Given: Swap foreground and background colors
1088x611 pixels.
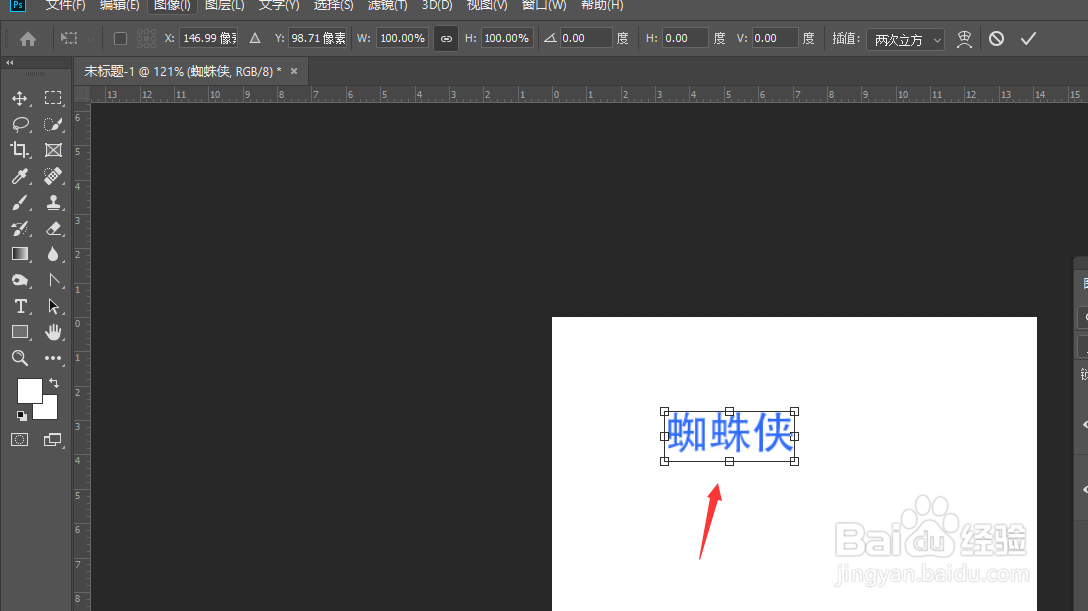Looking at the screenshot, I should [x=53, y=383].
